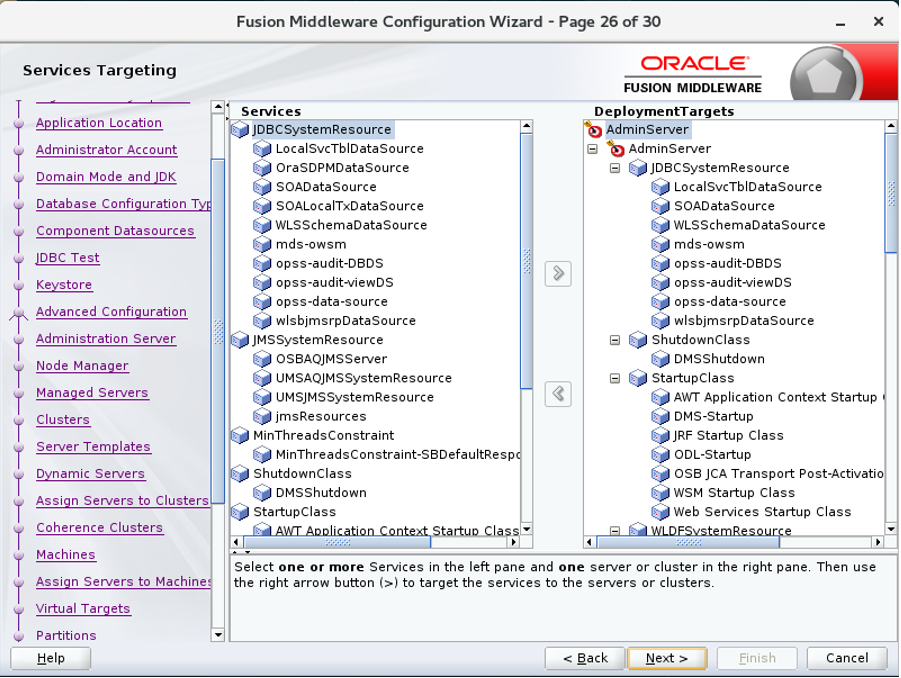Target selected services with the right arrow button
The image size is (901, 678).
tap(558, 273)
